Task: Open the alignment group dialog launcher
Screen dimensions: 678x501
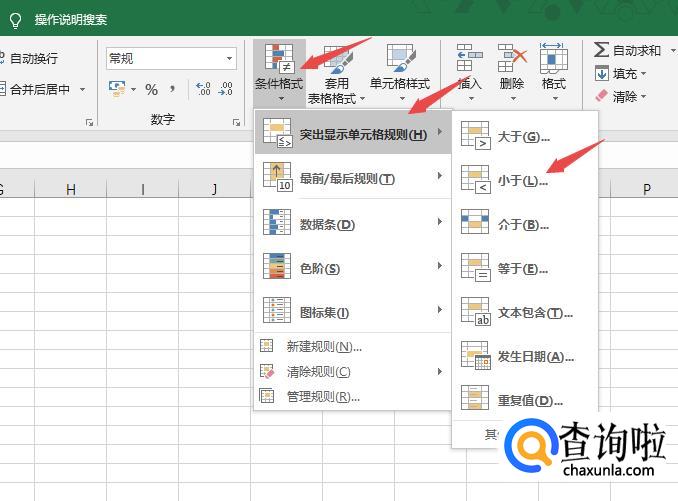Action: 89,123
